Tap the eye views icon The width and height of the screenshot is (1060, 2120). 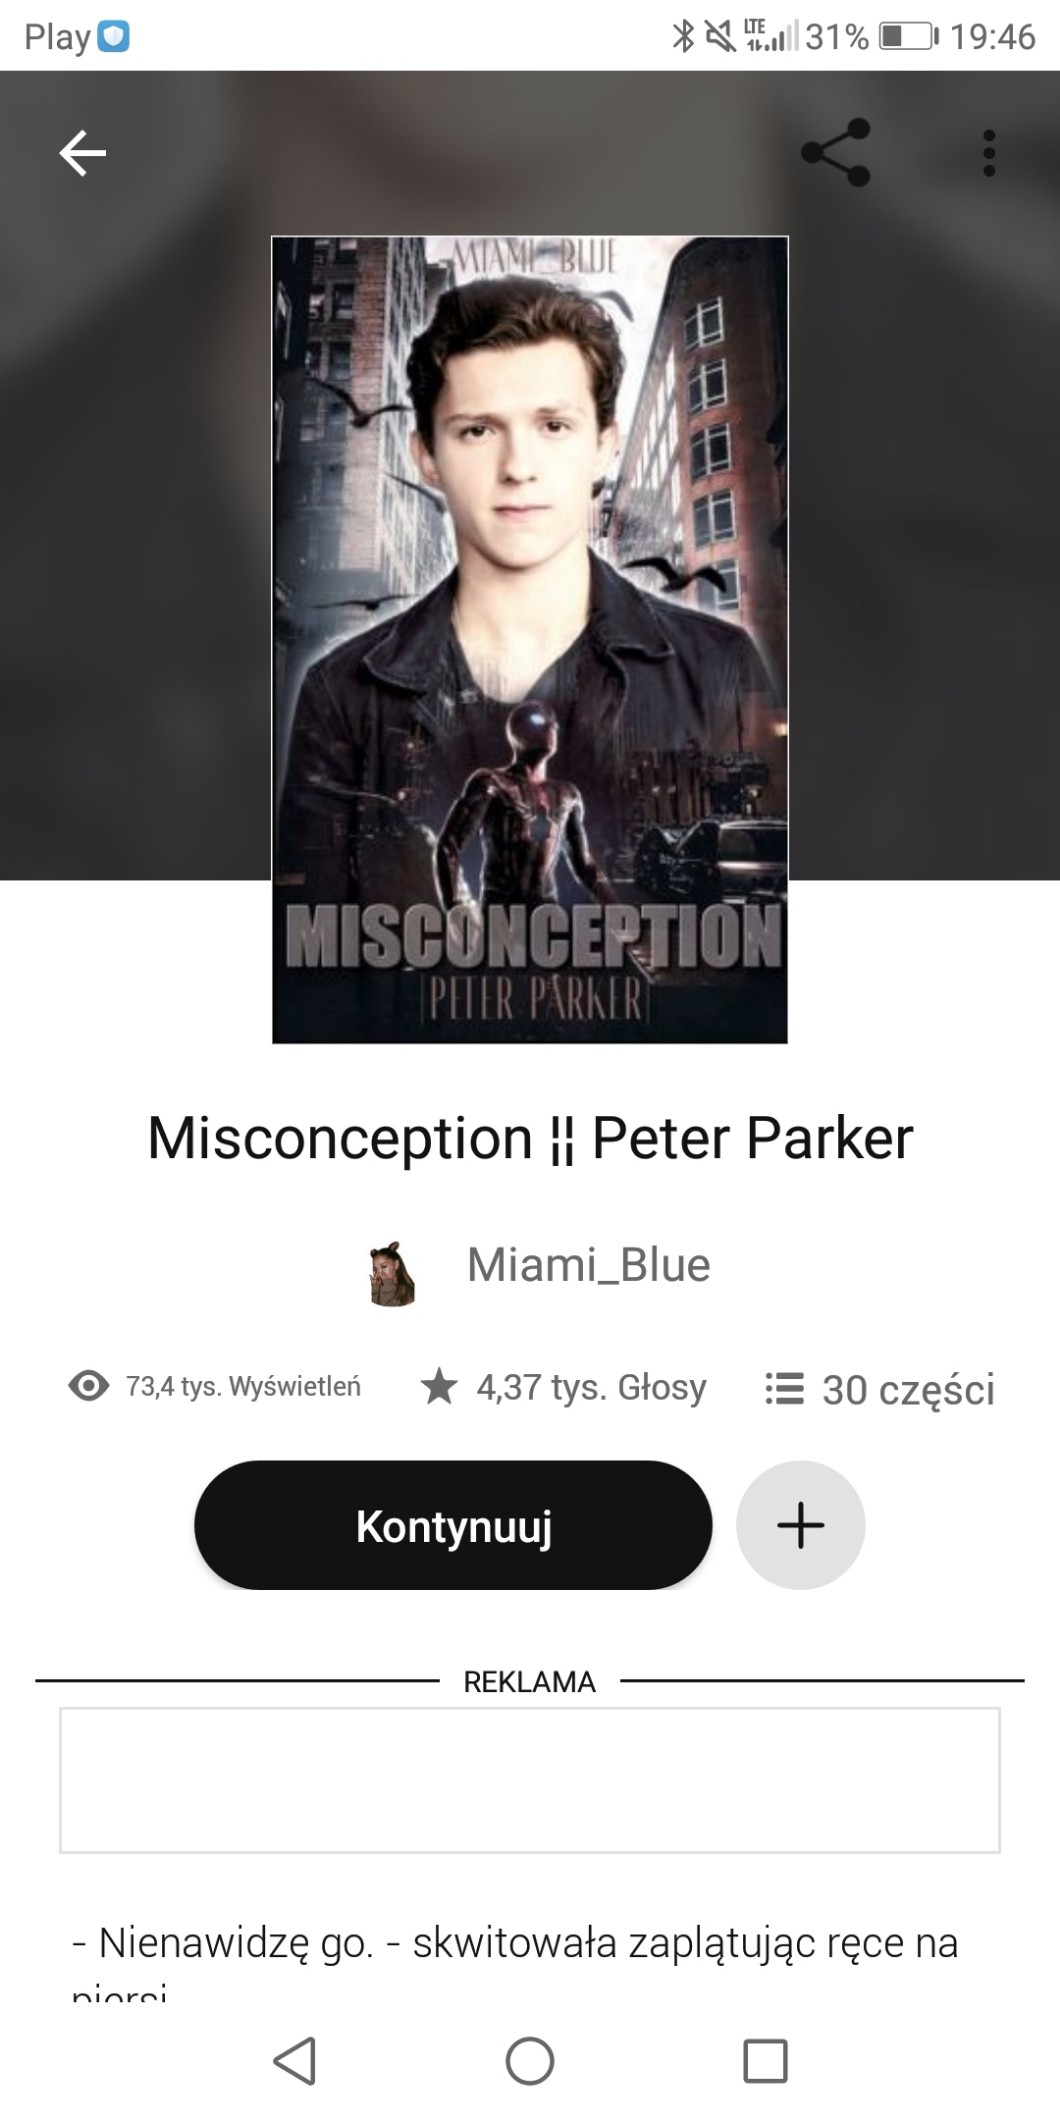pyautogui.click(x=89, y=1386)
